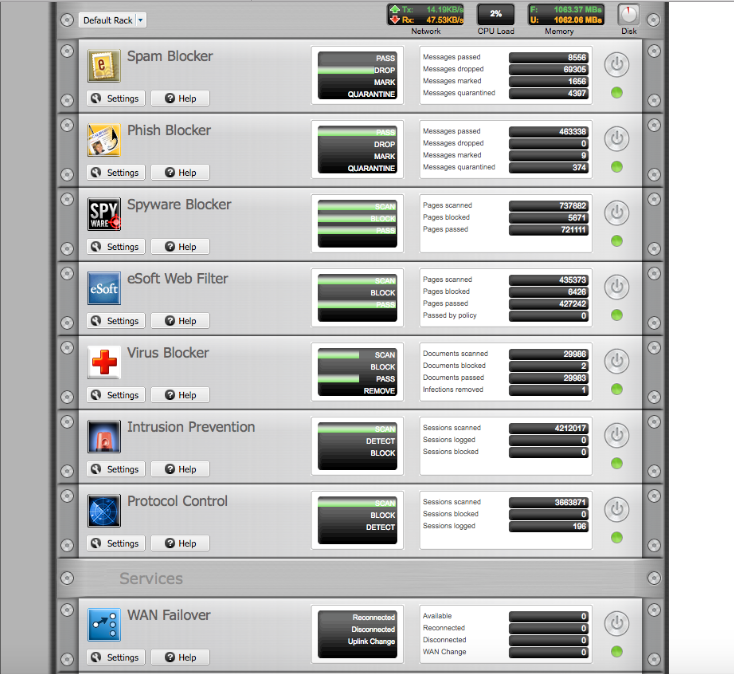Click the Virus Blocker red cross icon
Viewport: 734px width, 674px height.
point(104,362)
